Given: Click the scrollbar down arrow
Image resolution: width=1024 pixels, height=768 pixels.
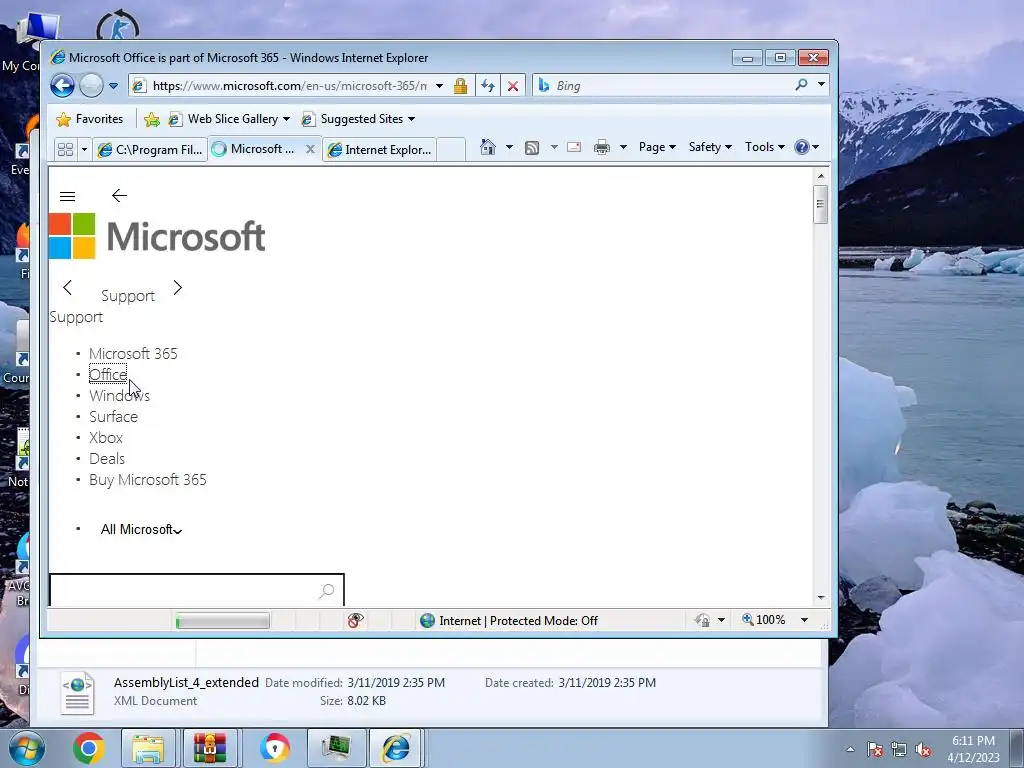Looking at the screenshot, I should [x=821, y=598].
